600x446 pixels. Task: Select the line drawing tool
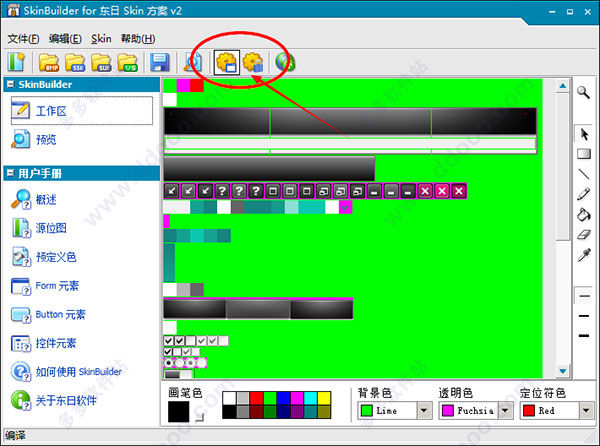click(584, 174)
